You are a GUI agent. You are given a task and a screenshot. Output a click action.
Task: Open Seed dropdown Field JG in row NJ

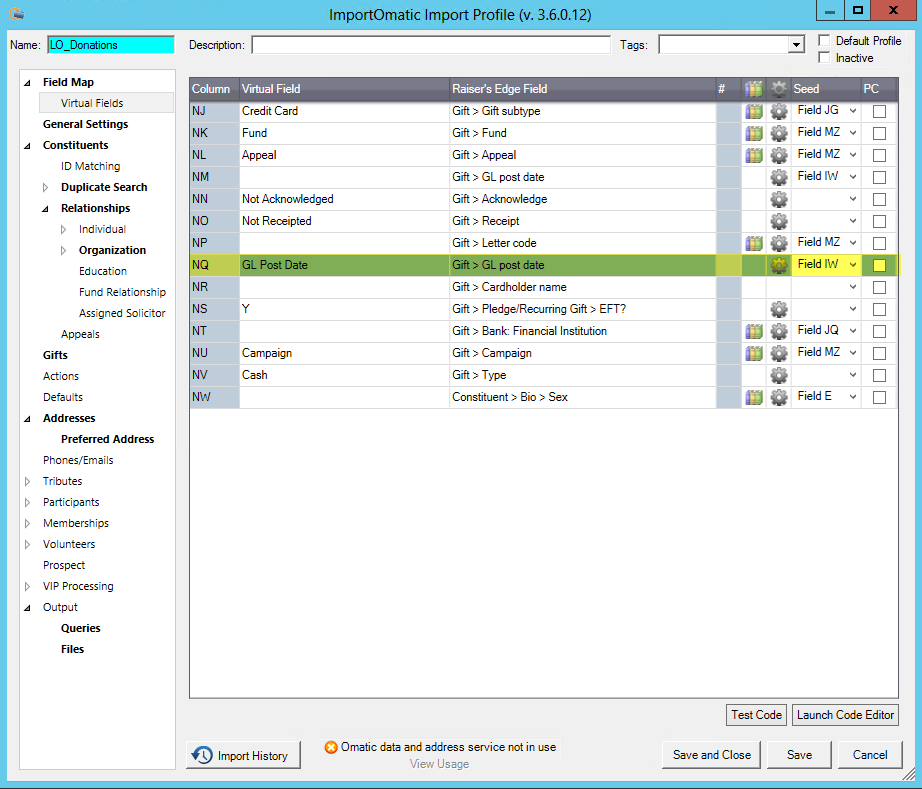[853, 111]
